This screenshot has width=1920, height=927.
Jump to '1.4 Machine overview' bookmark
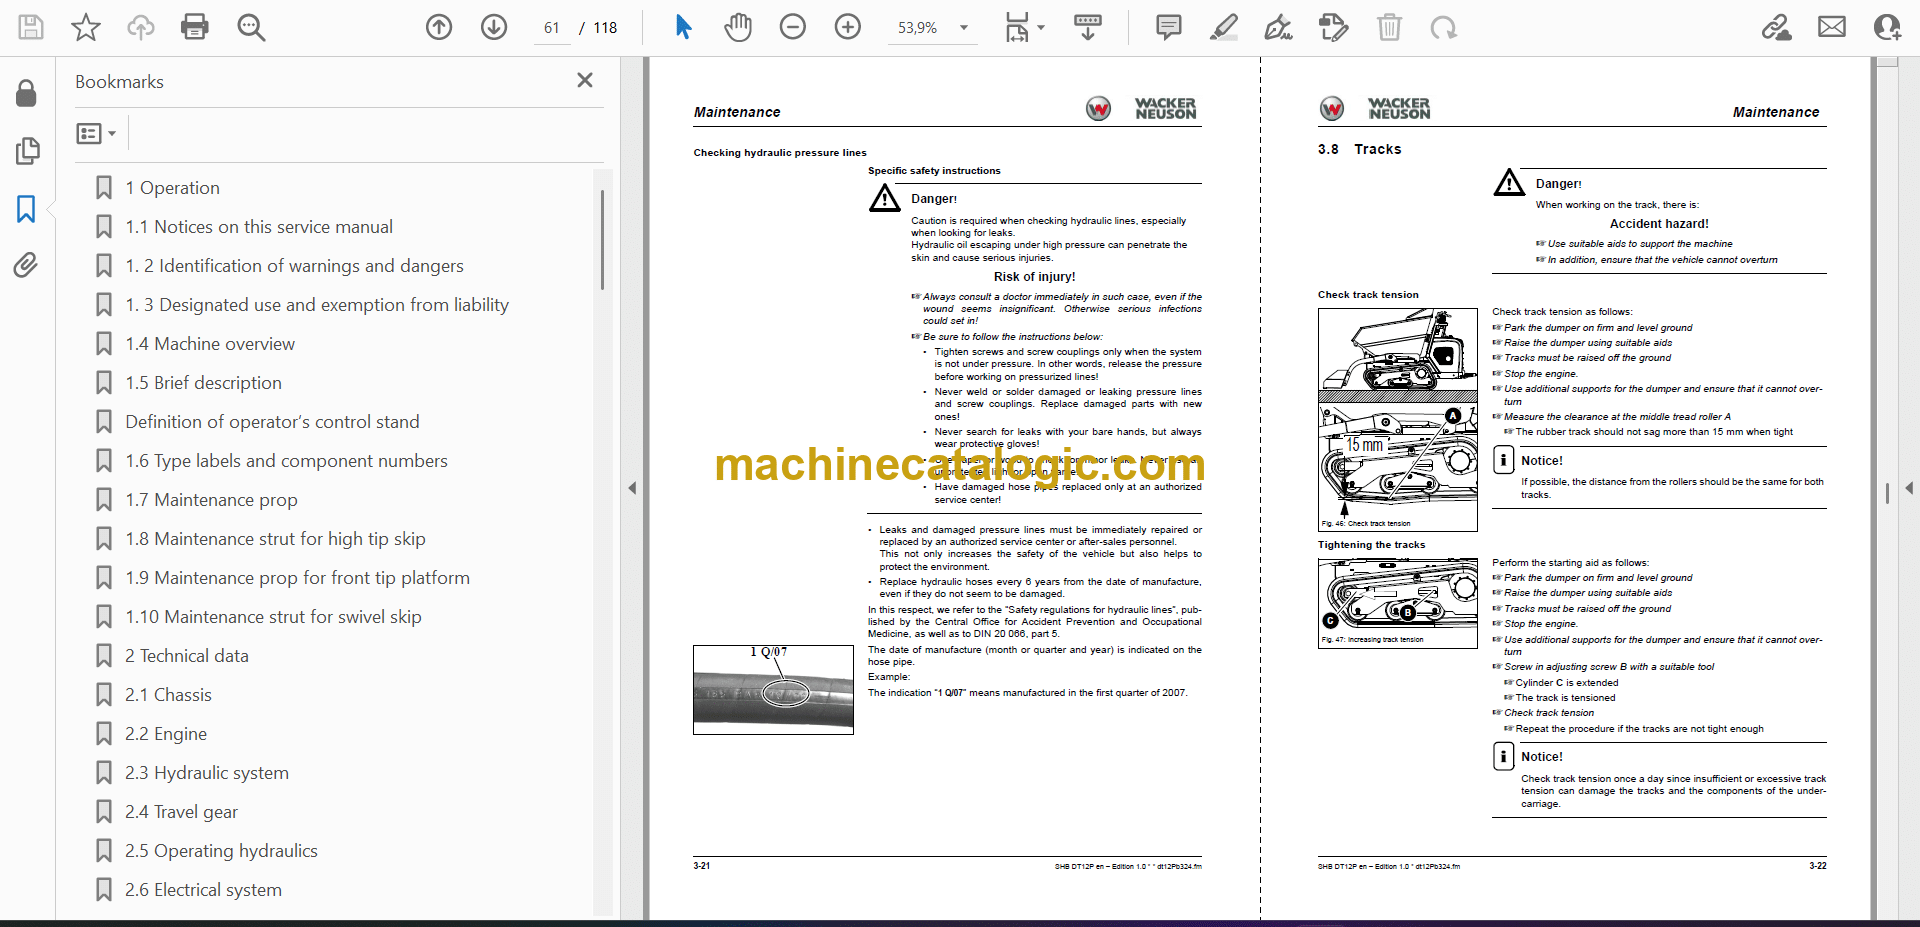pyautogui.click(x=210, y=344)
